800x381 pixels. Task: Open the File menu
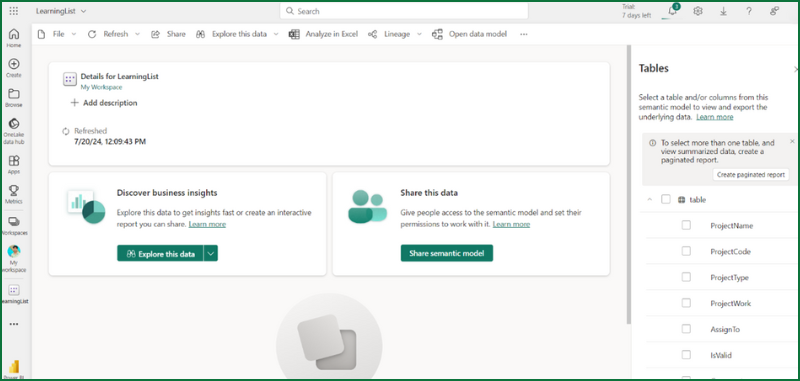point(57,34)
